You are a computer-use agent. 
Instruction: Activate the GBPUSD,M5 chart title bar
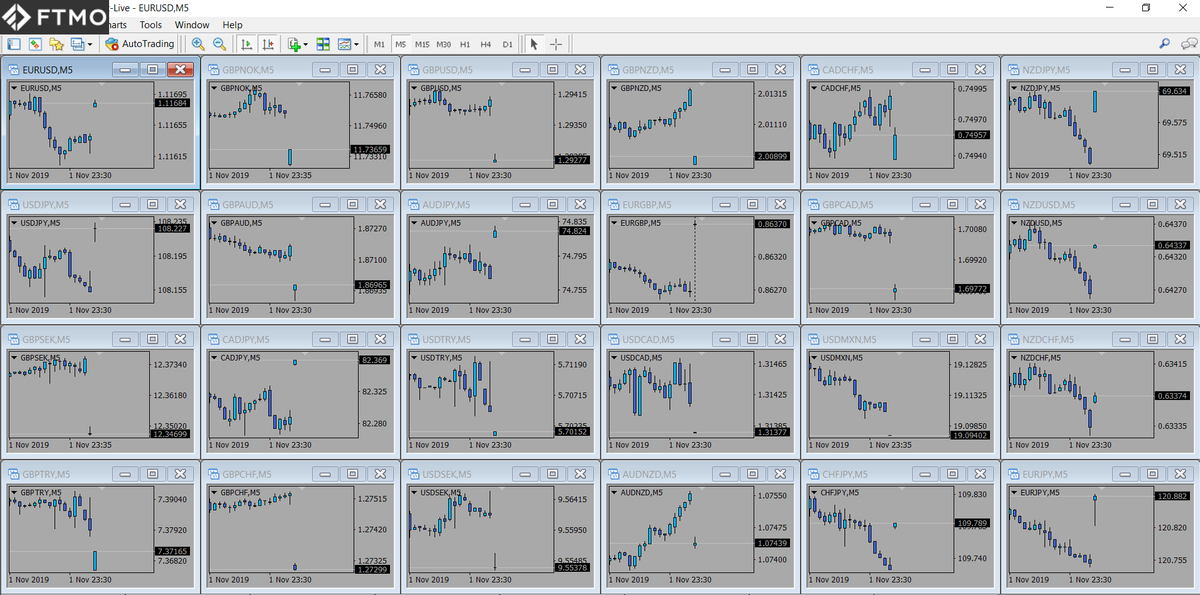[x=500, y=70]
